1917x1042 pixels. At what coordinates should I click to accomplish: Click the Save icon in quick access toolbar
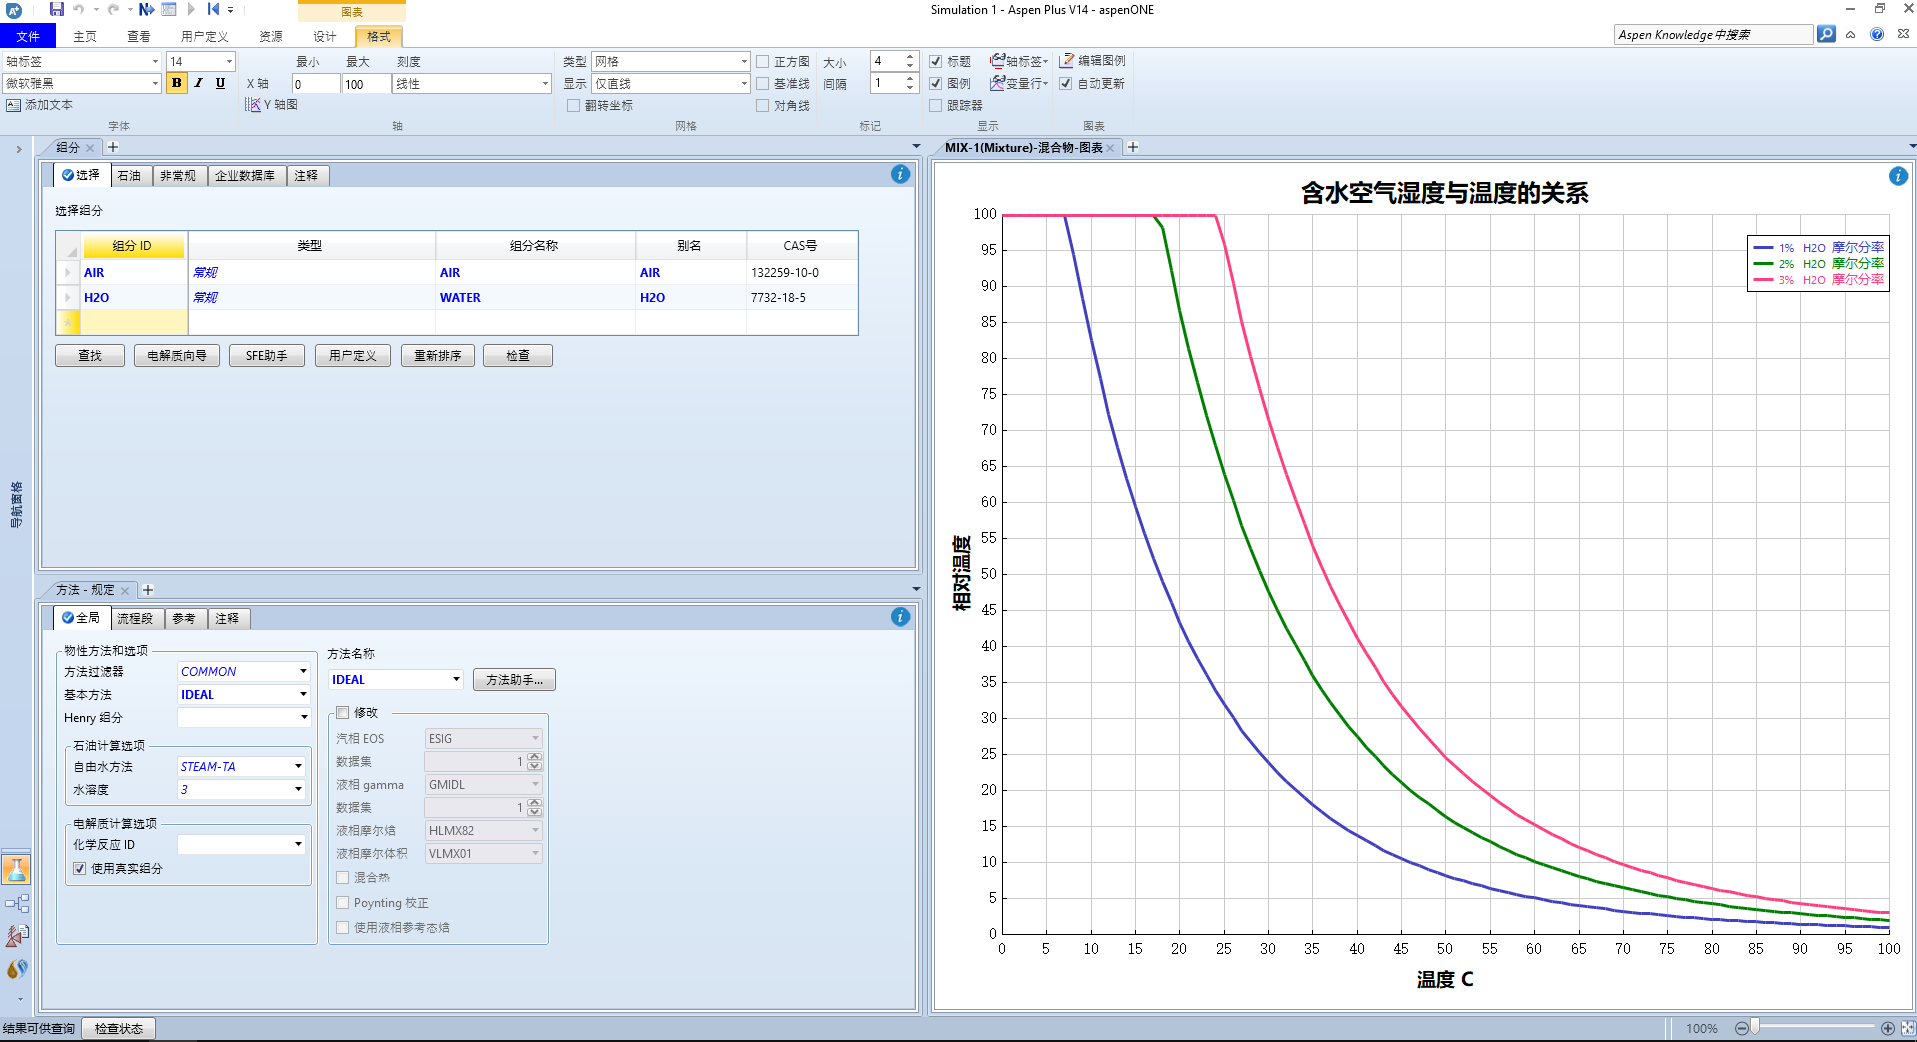(x=56, y=9)
